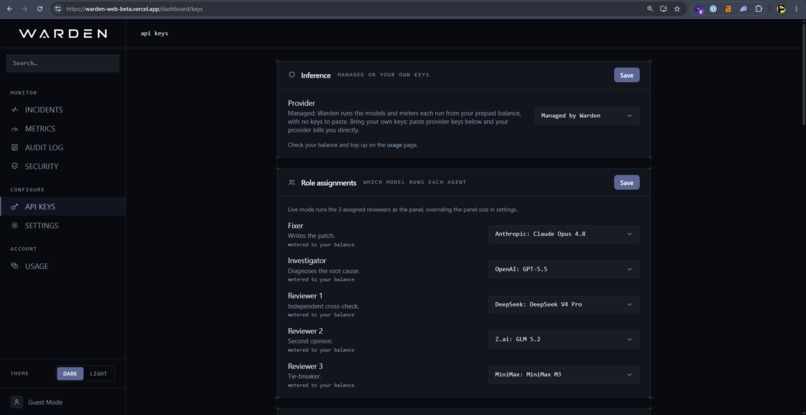806x415 pixels.
Task: Click the Metrics gauge icon in sidebar
Action: point(14,129)
